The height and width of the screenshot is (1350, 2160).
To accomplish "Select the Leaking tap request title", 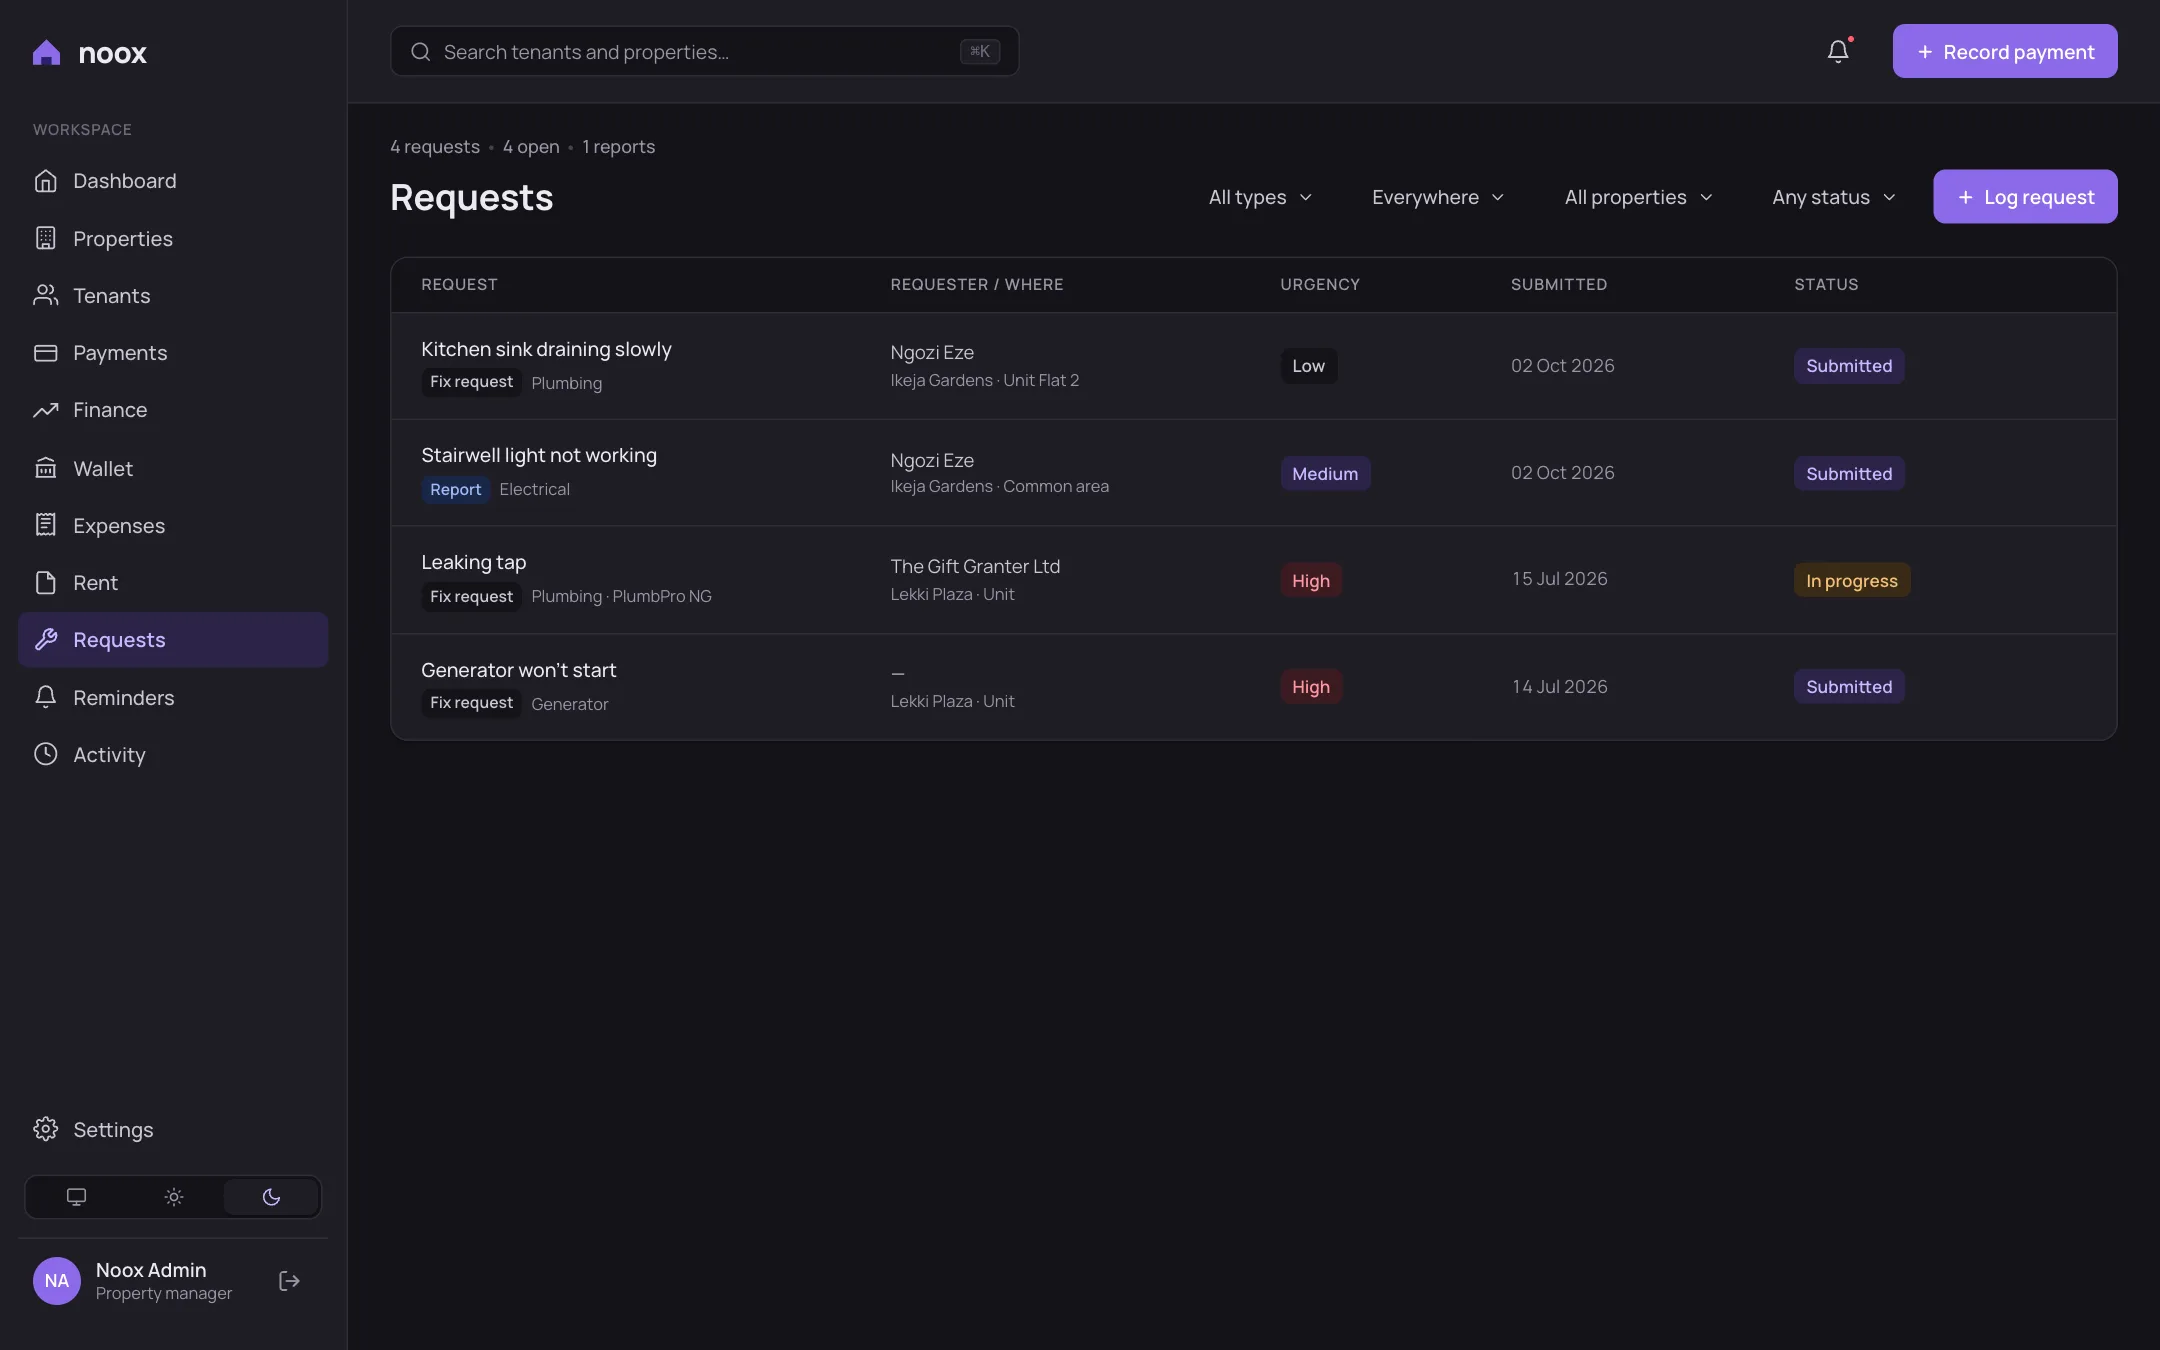I will click(473, 562).
